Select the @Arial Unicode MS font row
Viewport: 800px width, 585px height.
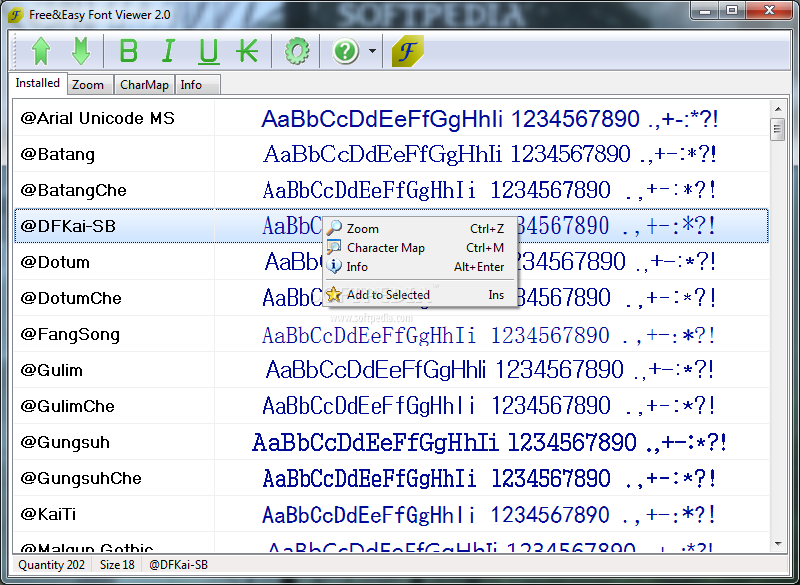pos(391,118)
